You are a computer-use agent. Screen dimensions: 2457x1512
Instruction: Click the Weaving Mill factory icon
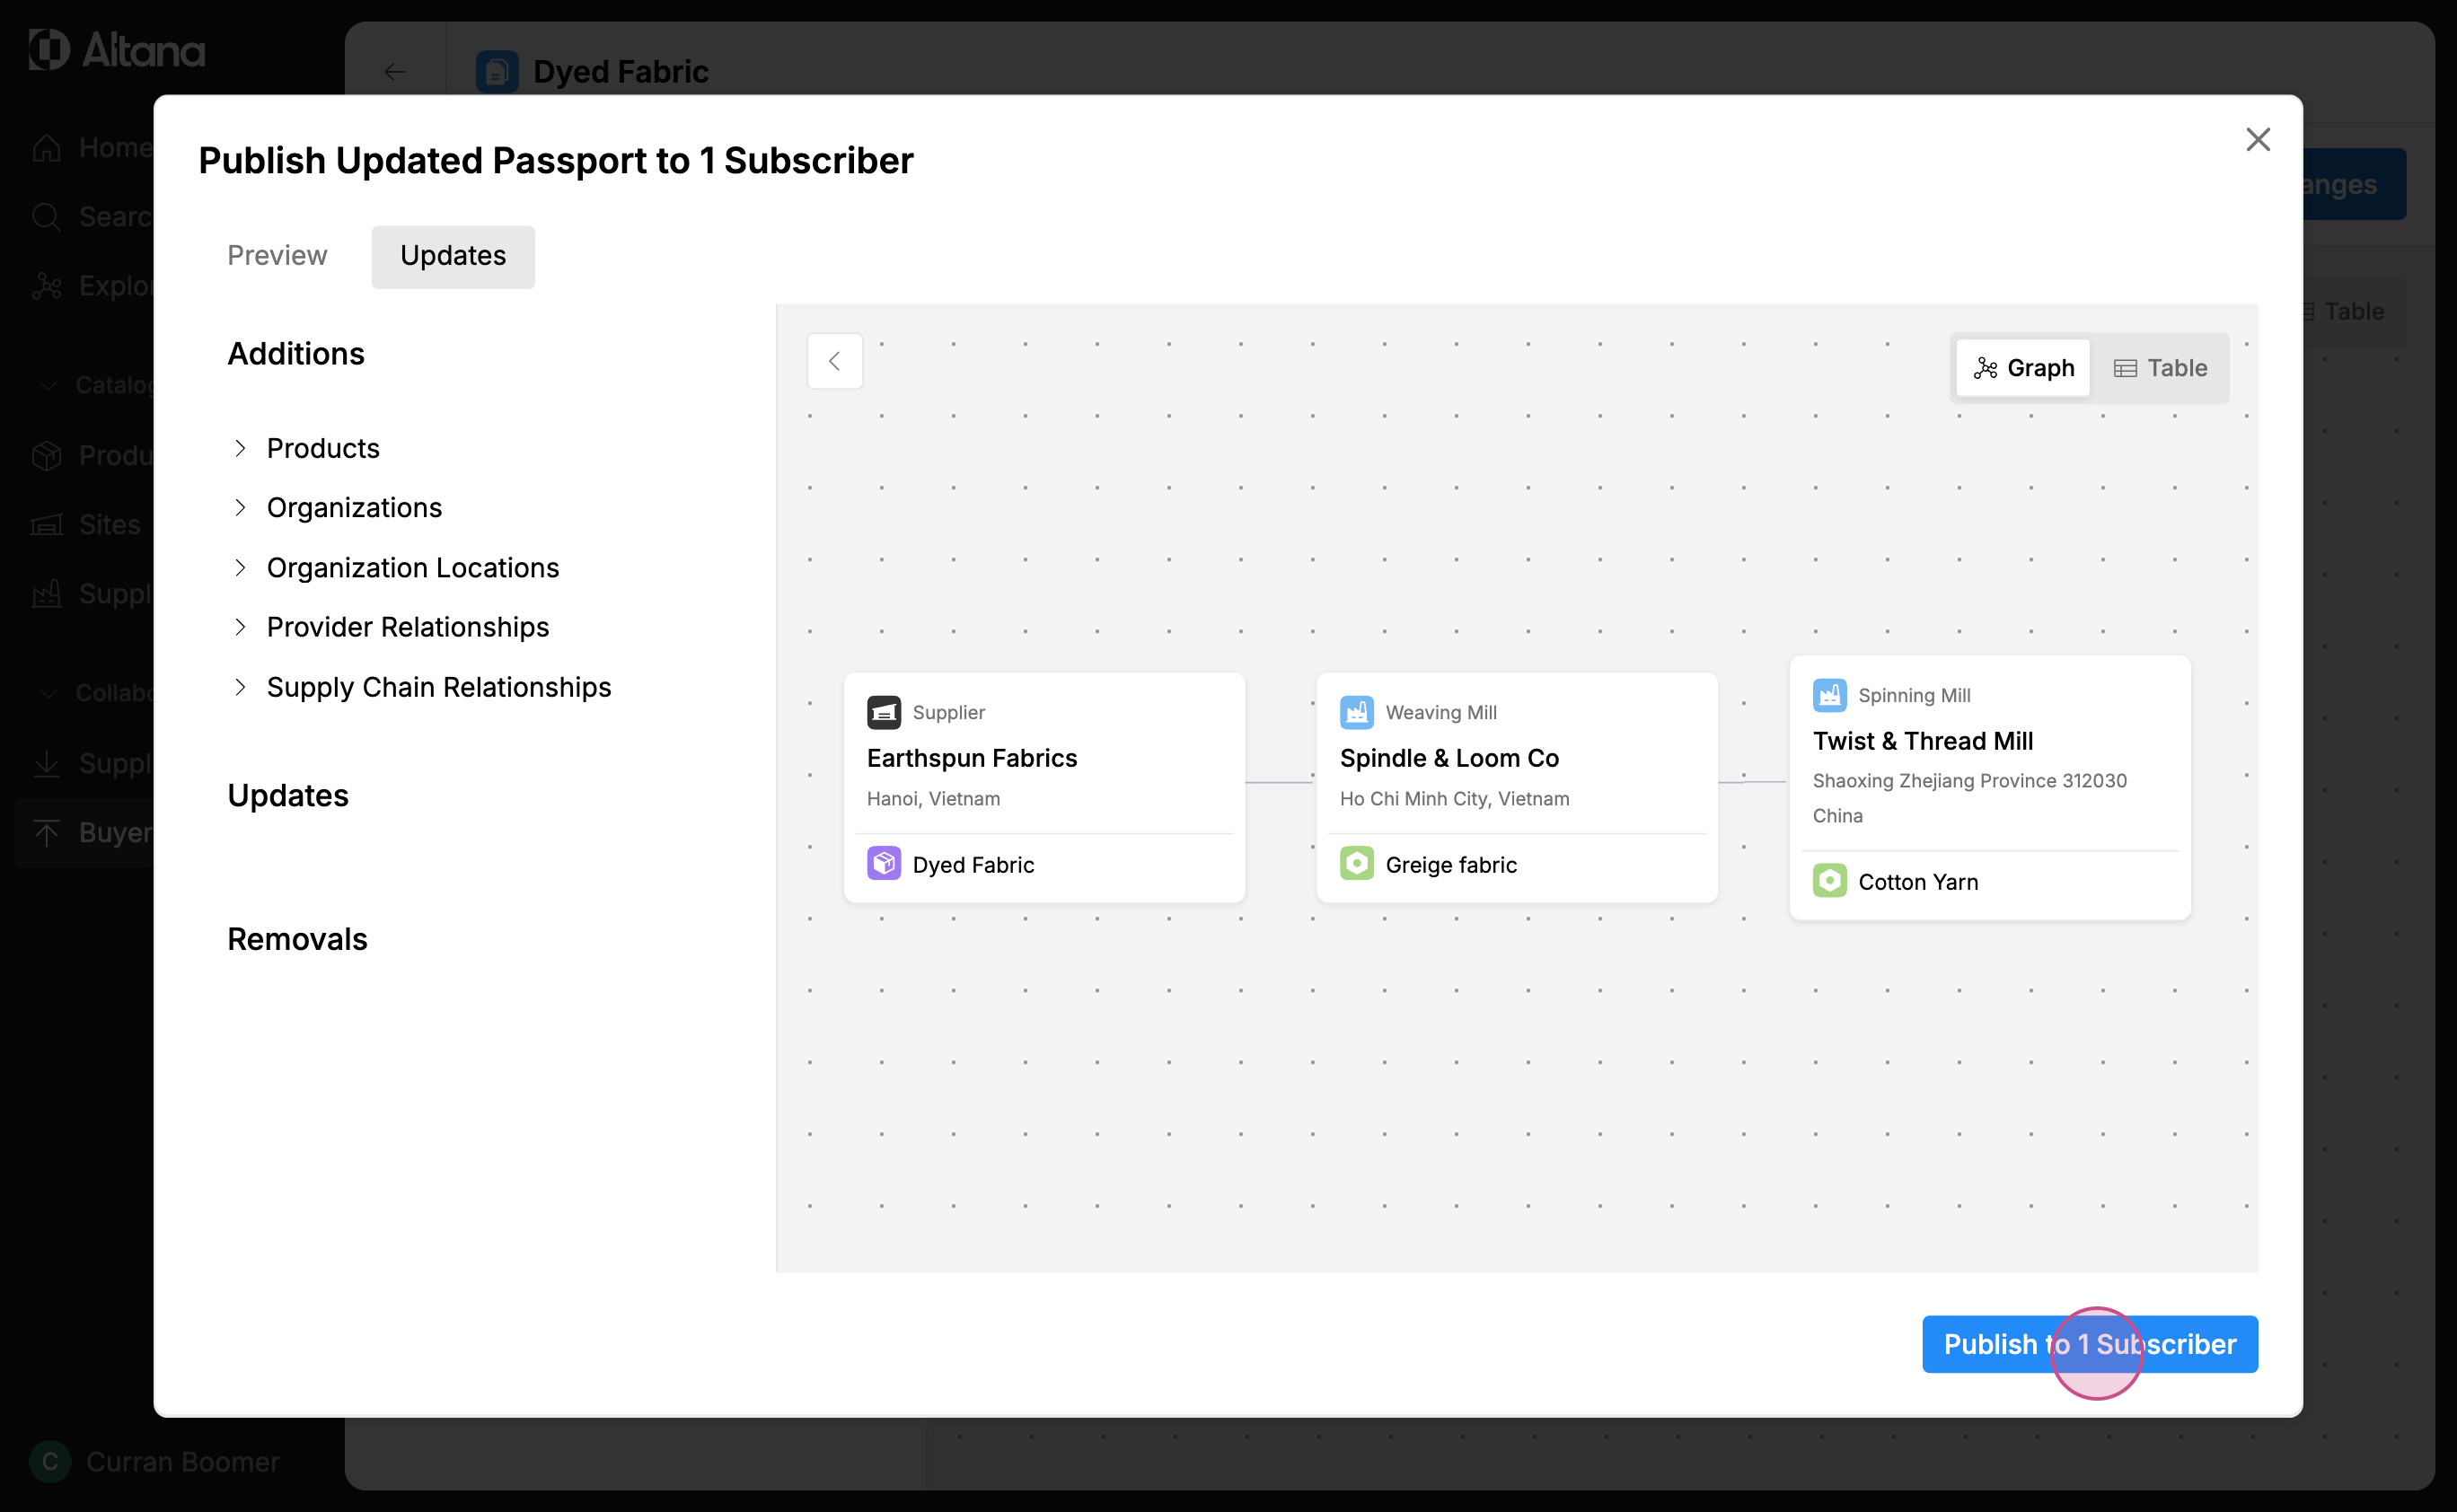[x=1356, y=712]
